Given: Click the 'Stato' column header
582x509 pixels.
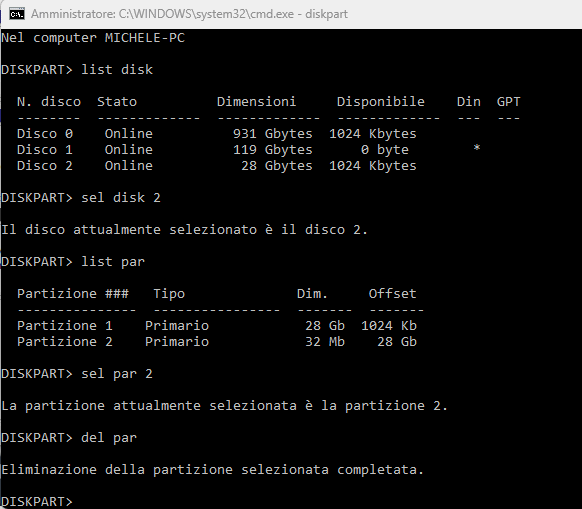Looking at the screenshot, I should [x=117, y=101].
